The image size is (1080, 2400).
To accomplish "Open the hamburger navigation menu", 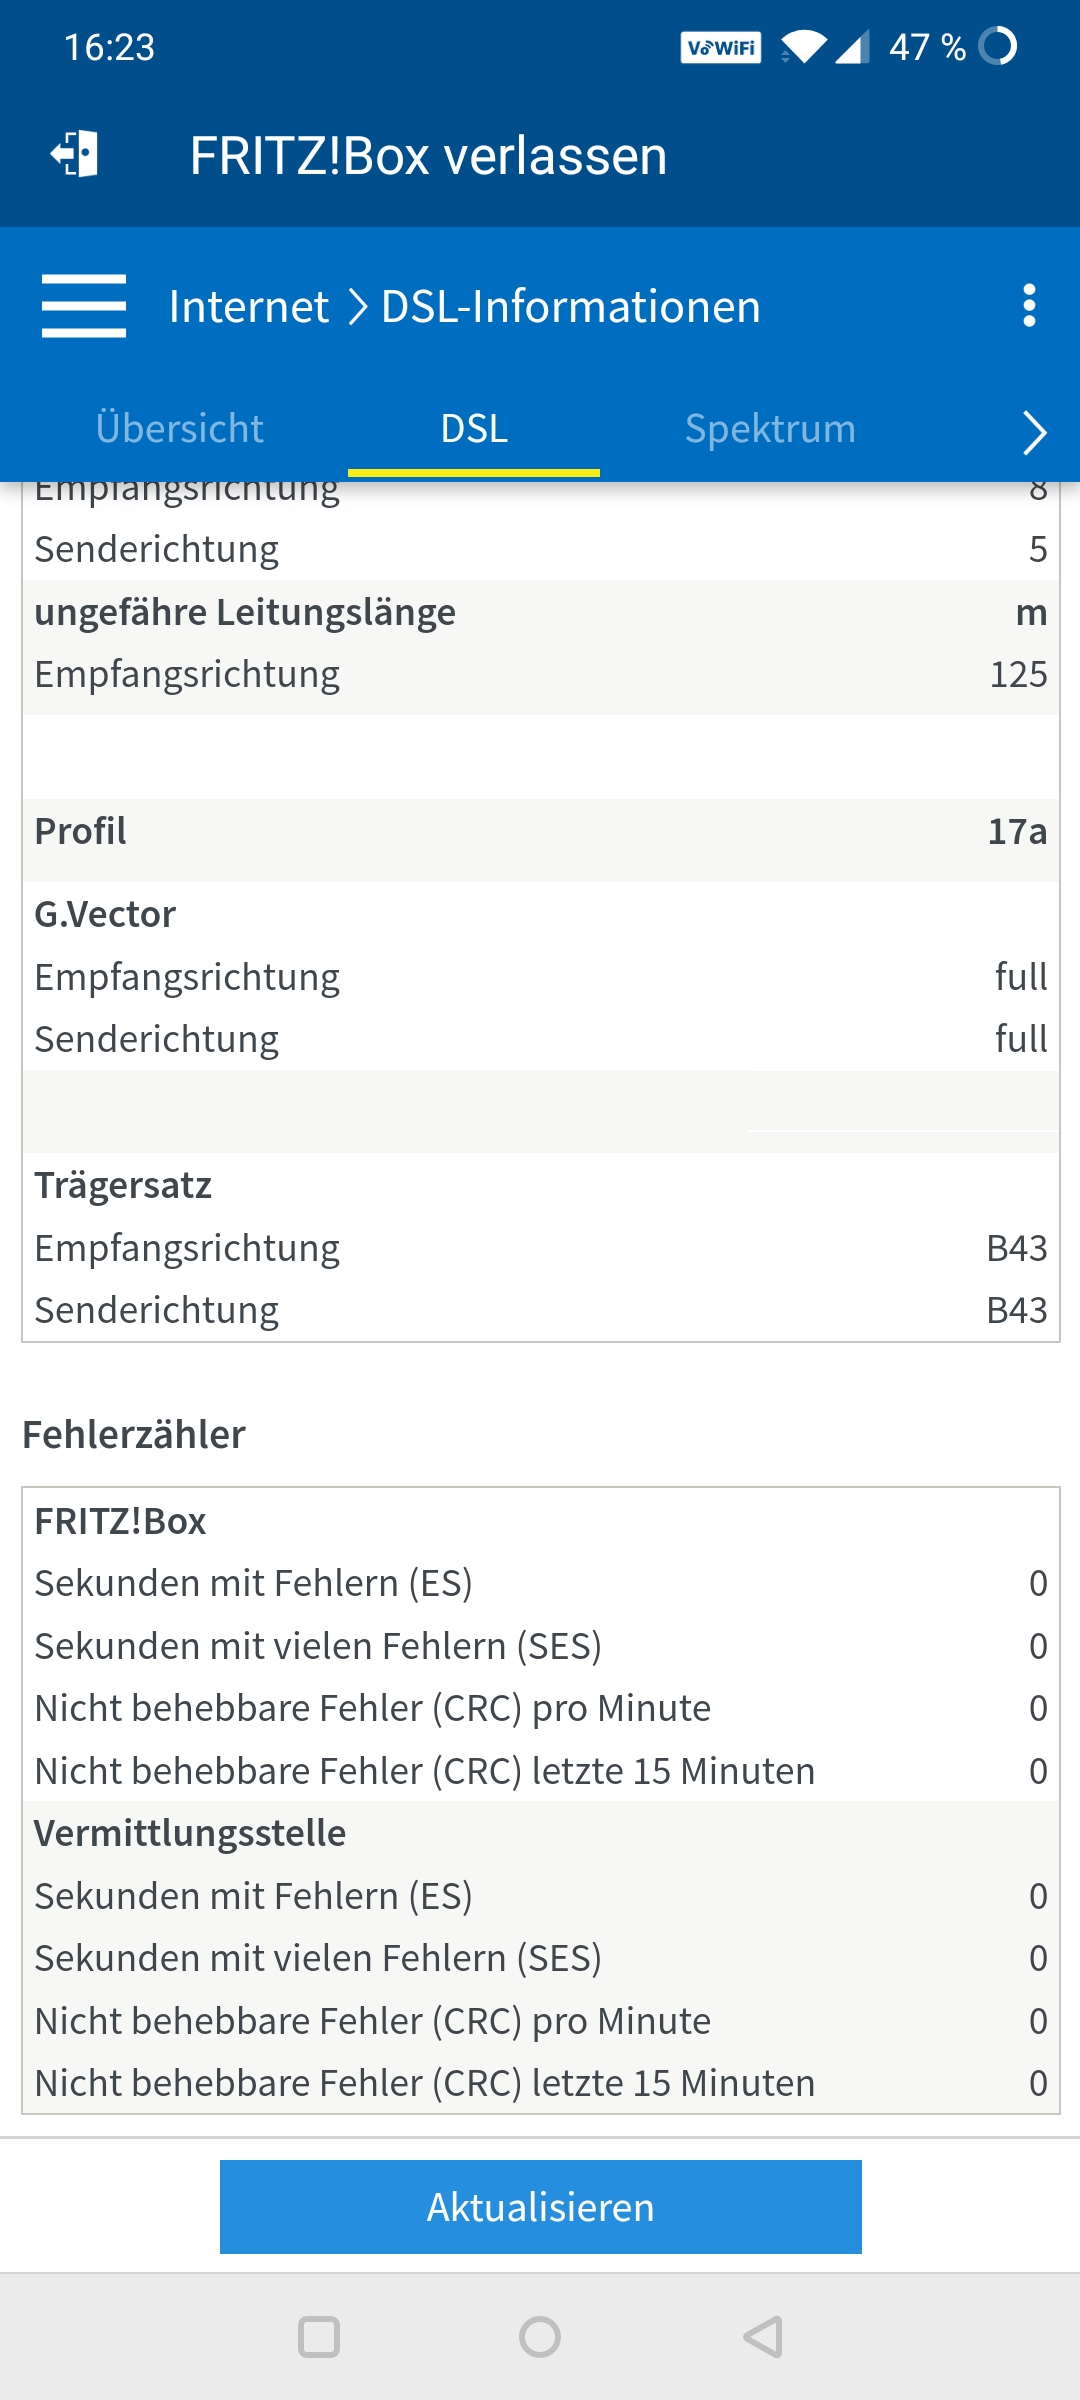I will click(x=84, y=306).
